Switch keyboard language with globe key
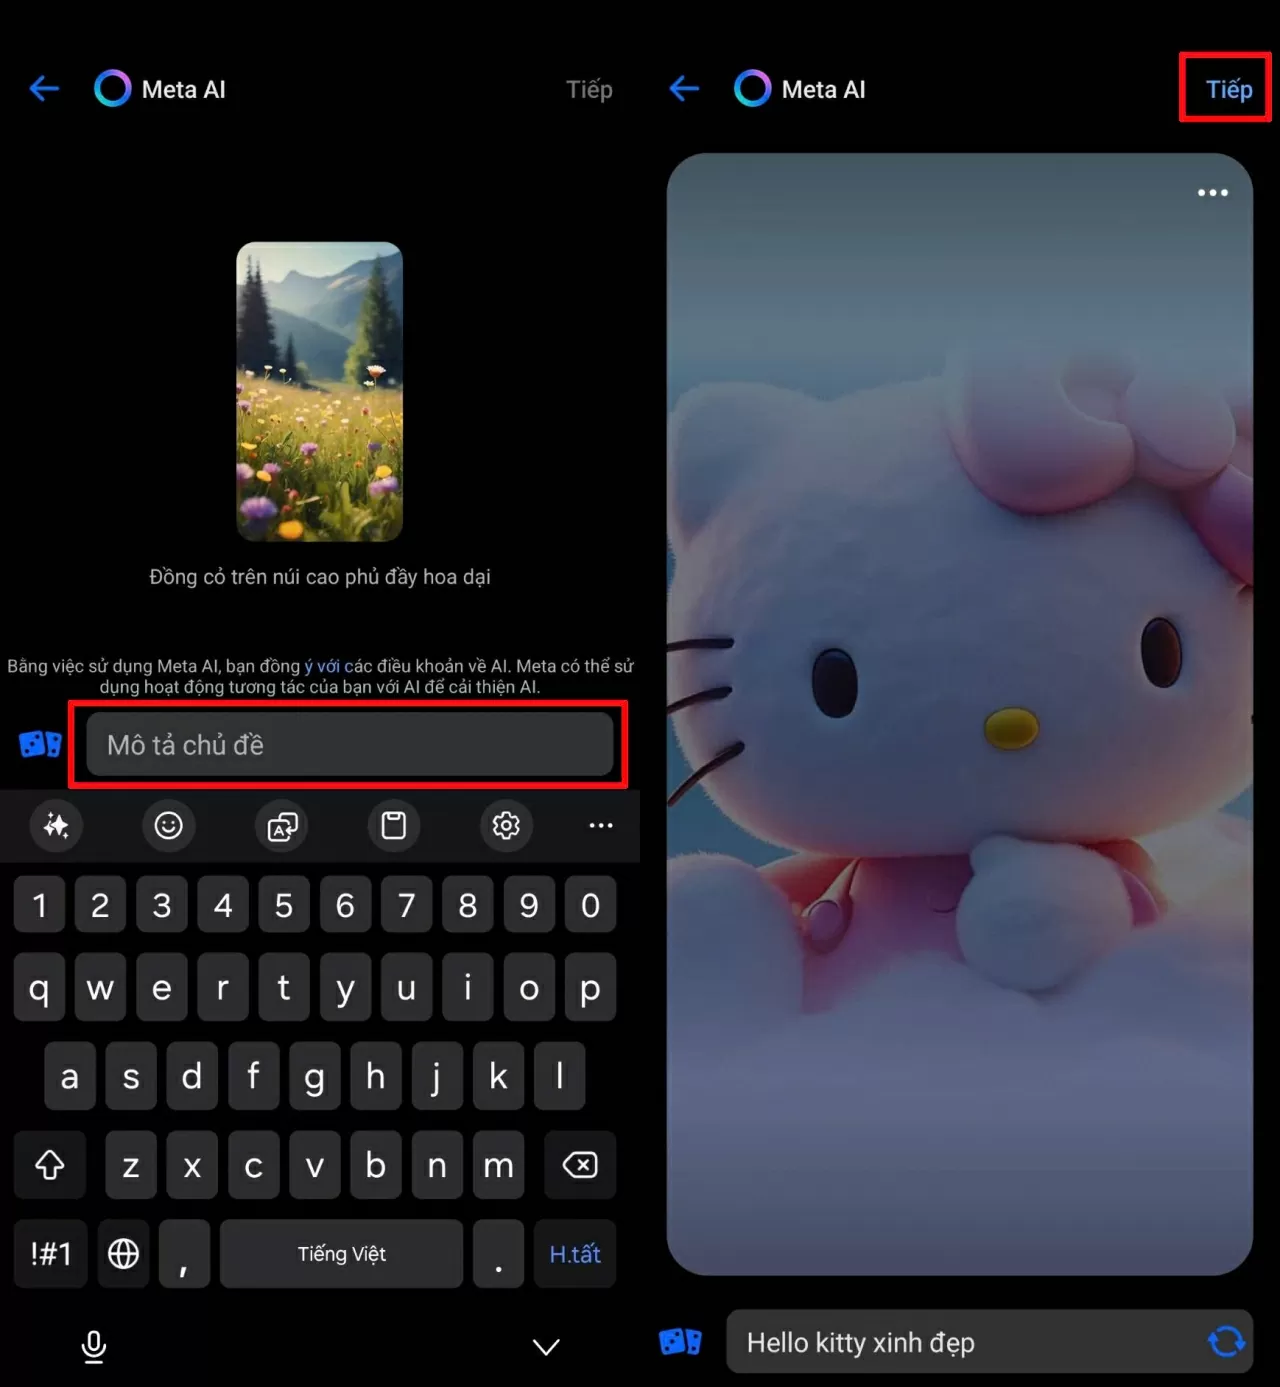Image resolution: width=1280 pixels, height=1387 pixels. 123,1253
